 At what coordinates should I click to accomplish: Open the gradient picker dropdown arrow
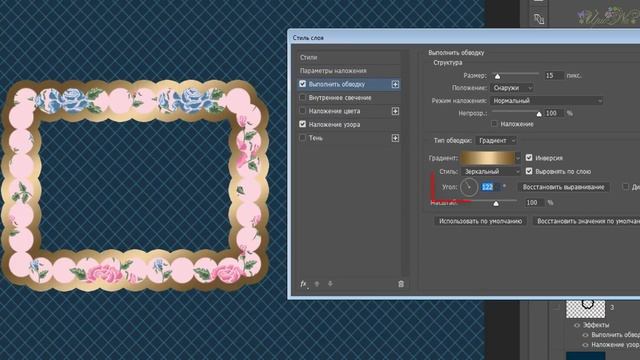coord(518,158)
